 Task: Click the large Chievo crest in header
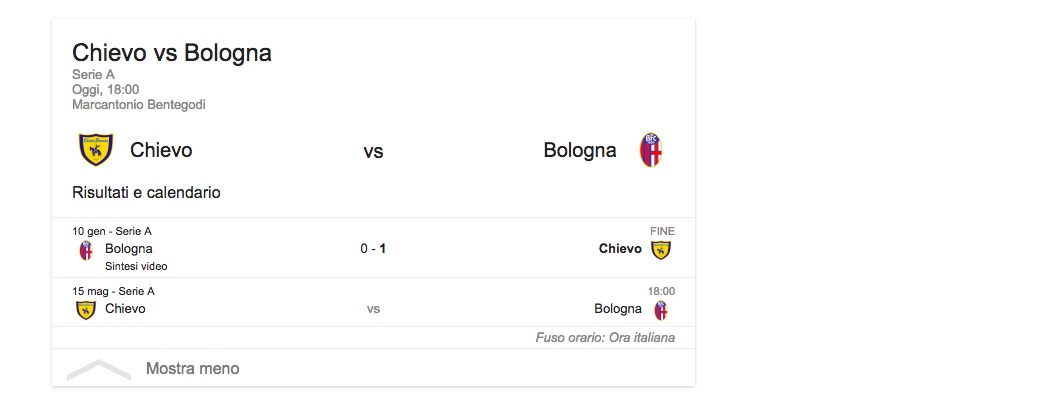point(96,150)
